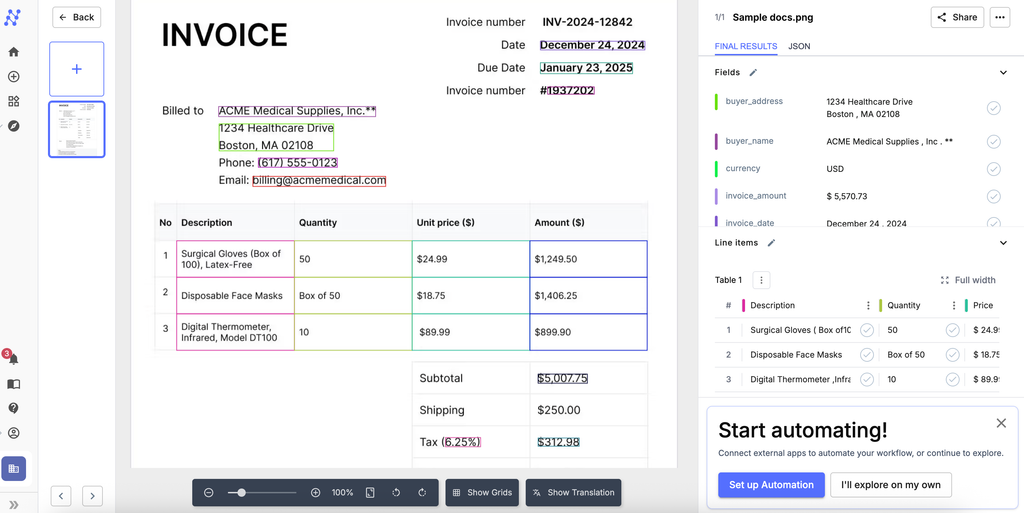
Task: Click the Share button
Action: (957, 17)
